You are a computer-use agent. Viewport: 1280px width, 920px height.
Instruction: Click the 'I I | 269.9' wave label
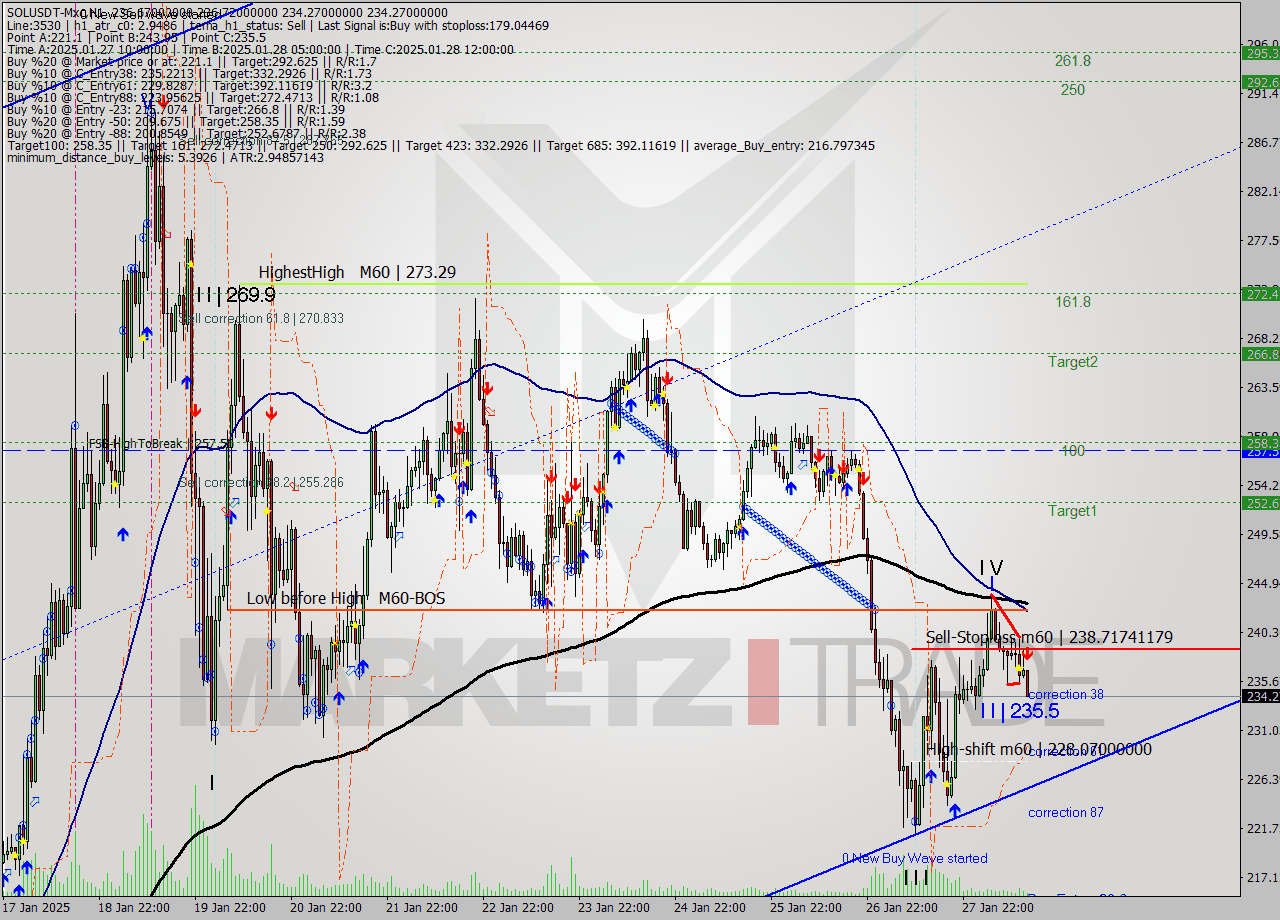click(235, 295)
